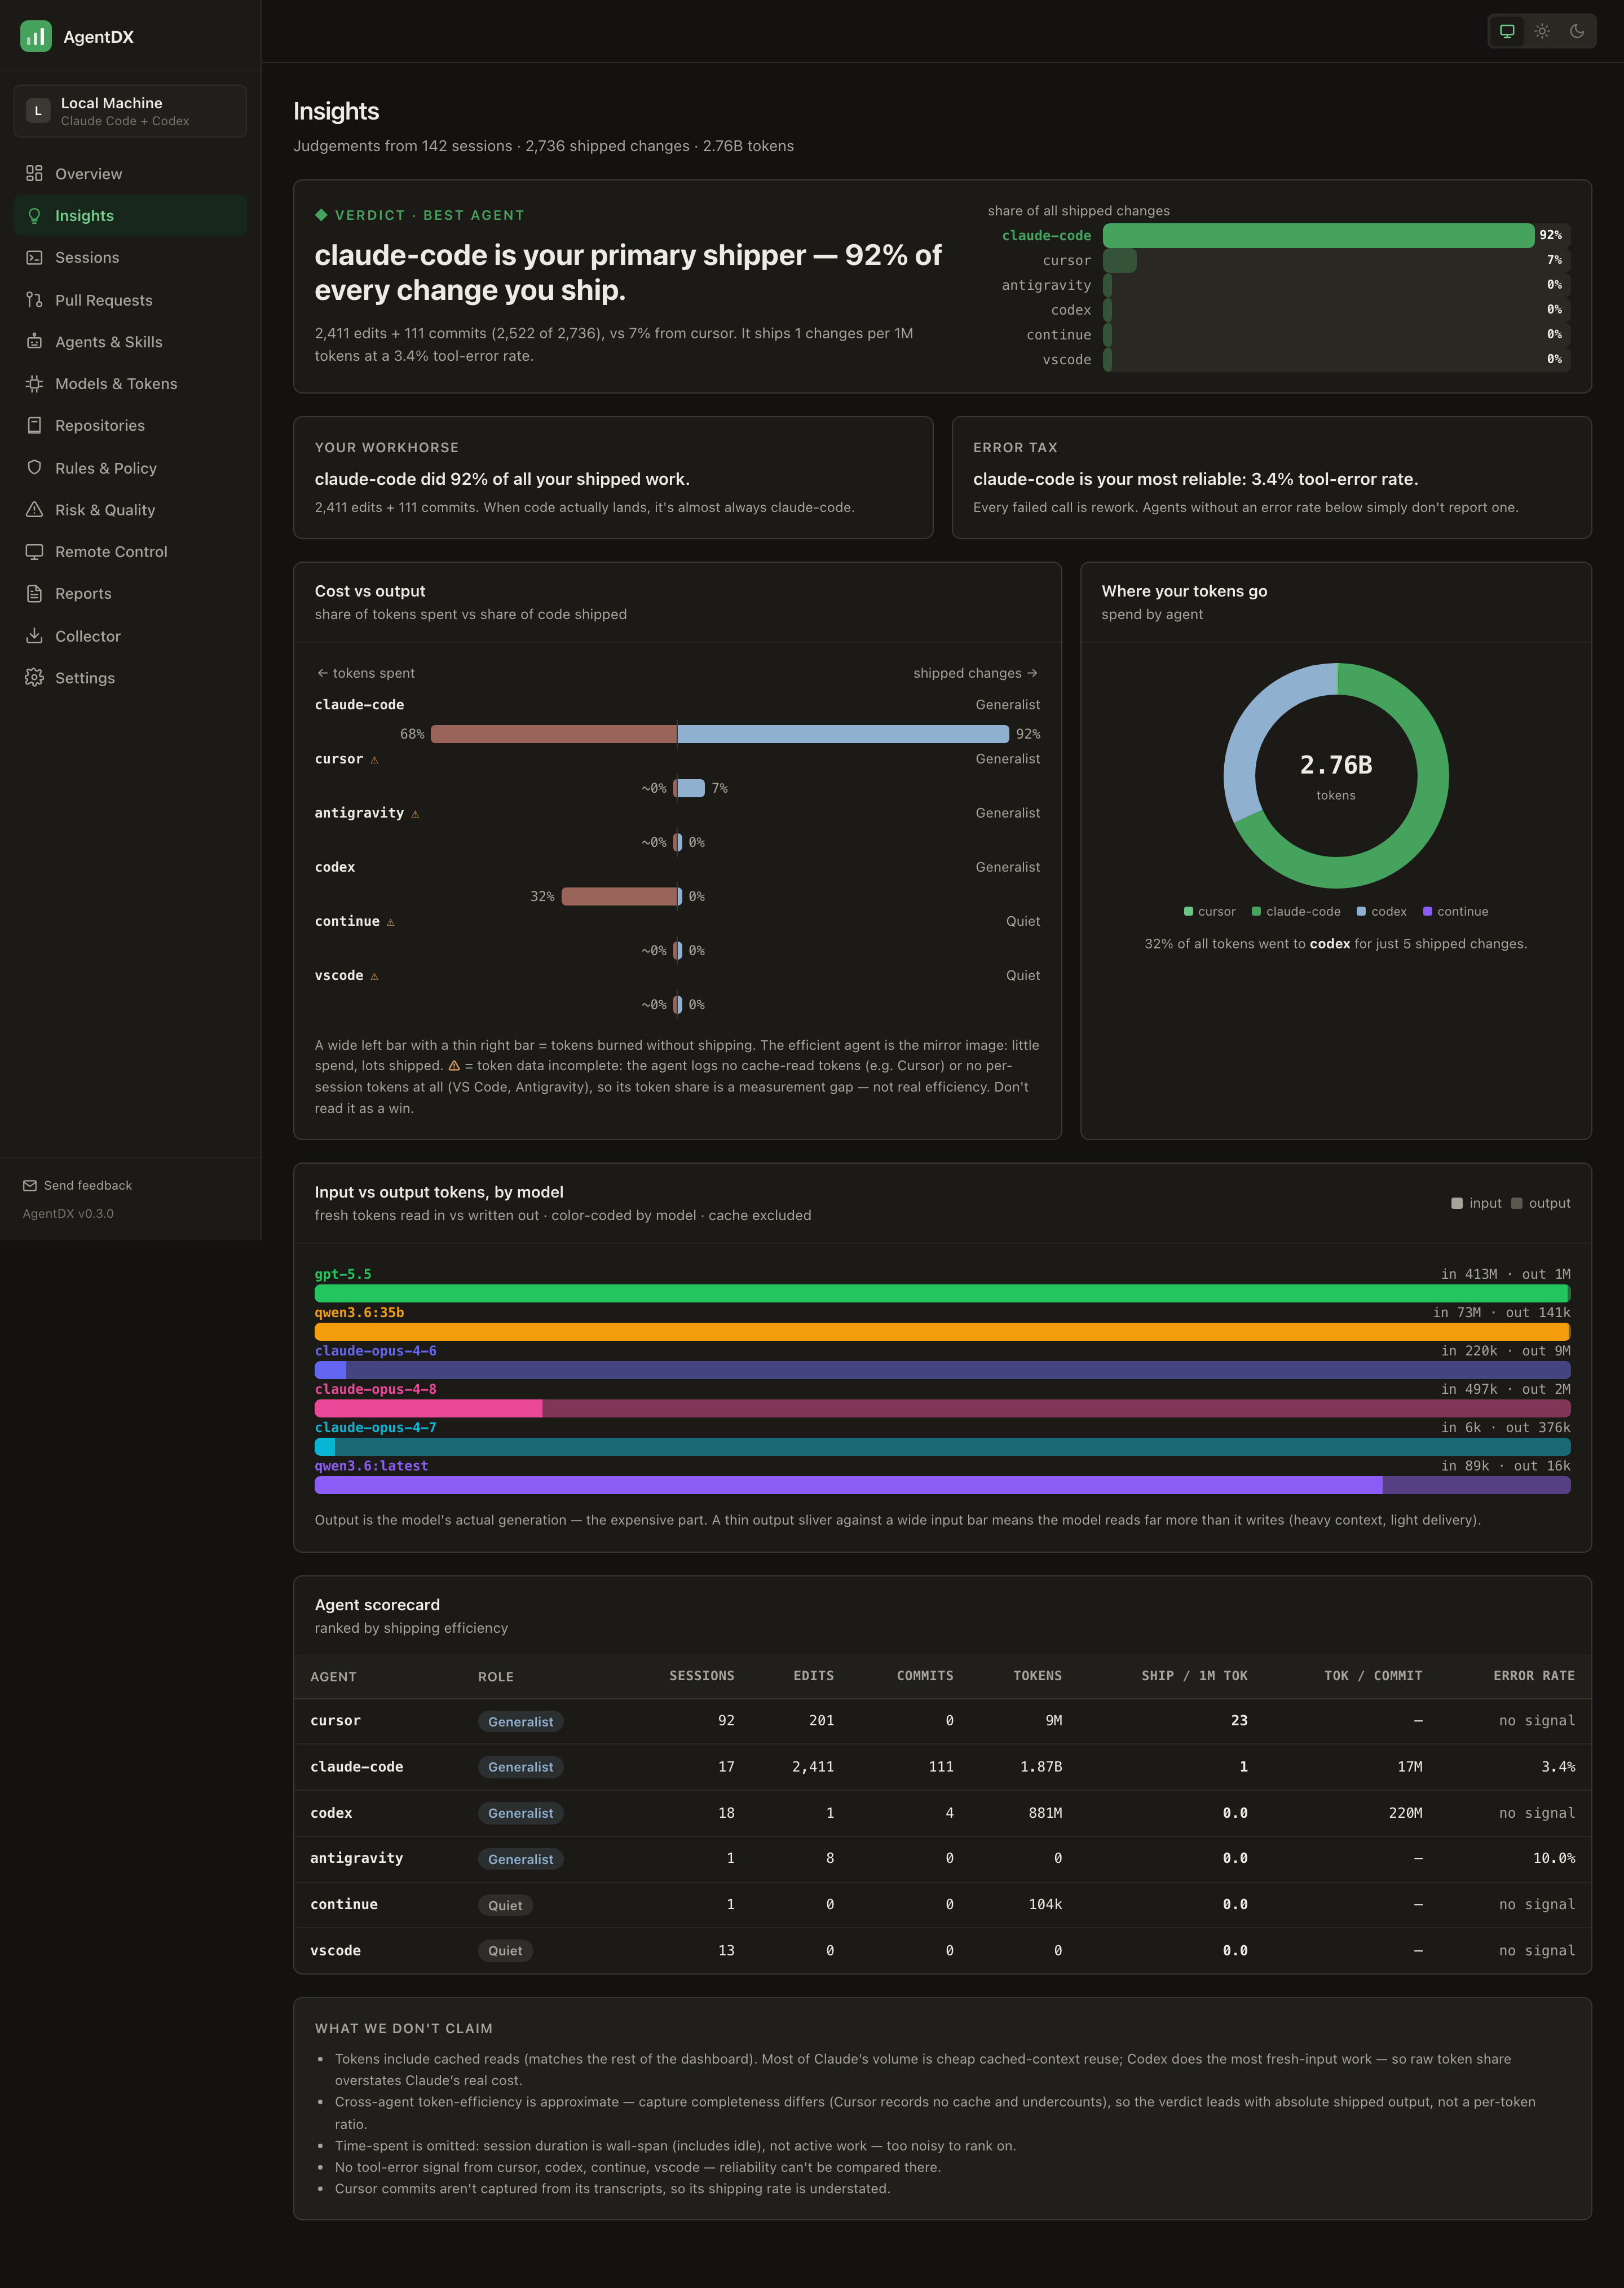Toggle the output legend entry
The height and width of the screenshot is (2288, 1624).
[1541, 1203]
